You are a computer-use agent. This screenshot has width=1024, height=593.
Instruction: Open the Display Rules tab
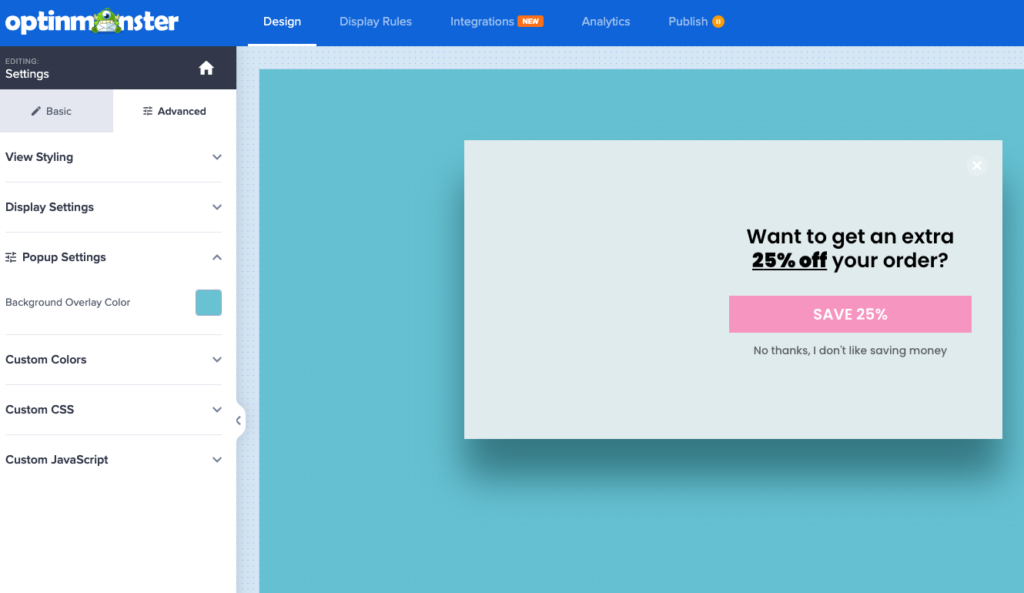375,22
